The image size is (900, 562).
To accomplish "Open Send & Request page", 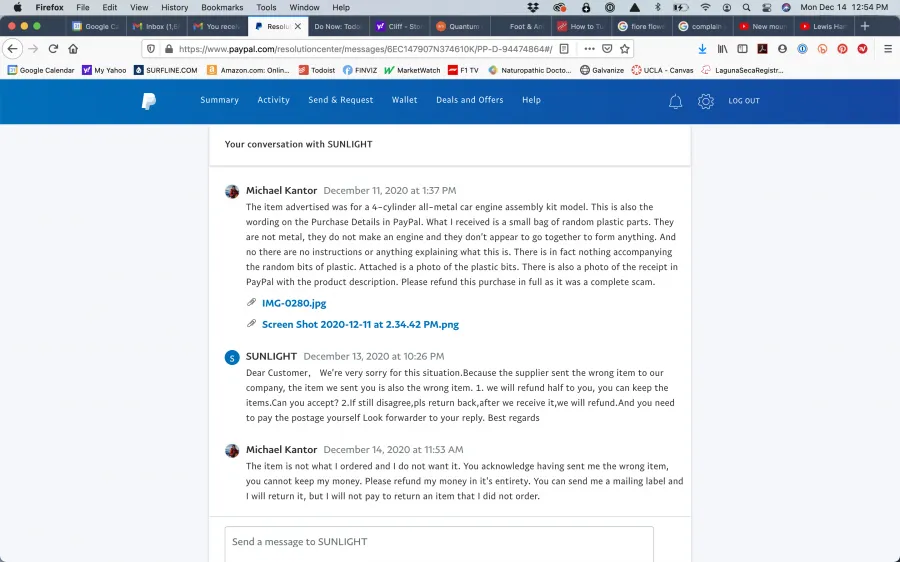I will [x=340, y=100].
